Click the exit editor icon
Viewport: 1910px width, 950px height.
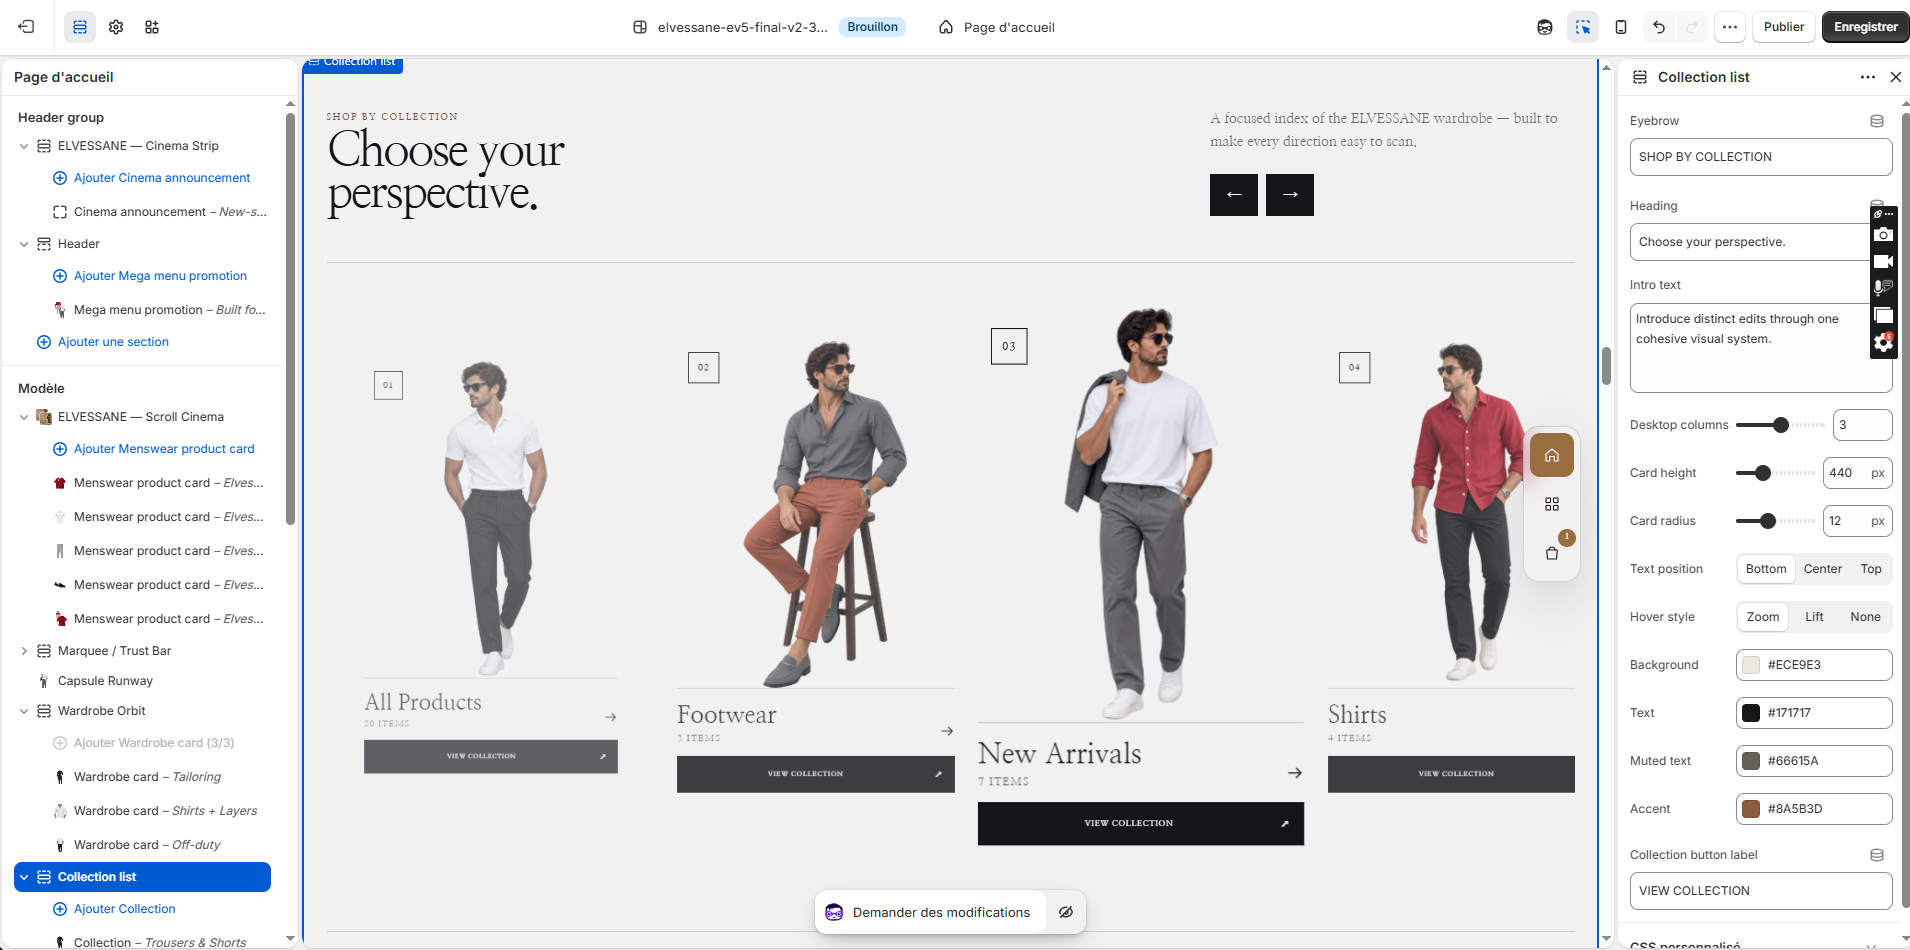26,27
